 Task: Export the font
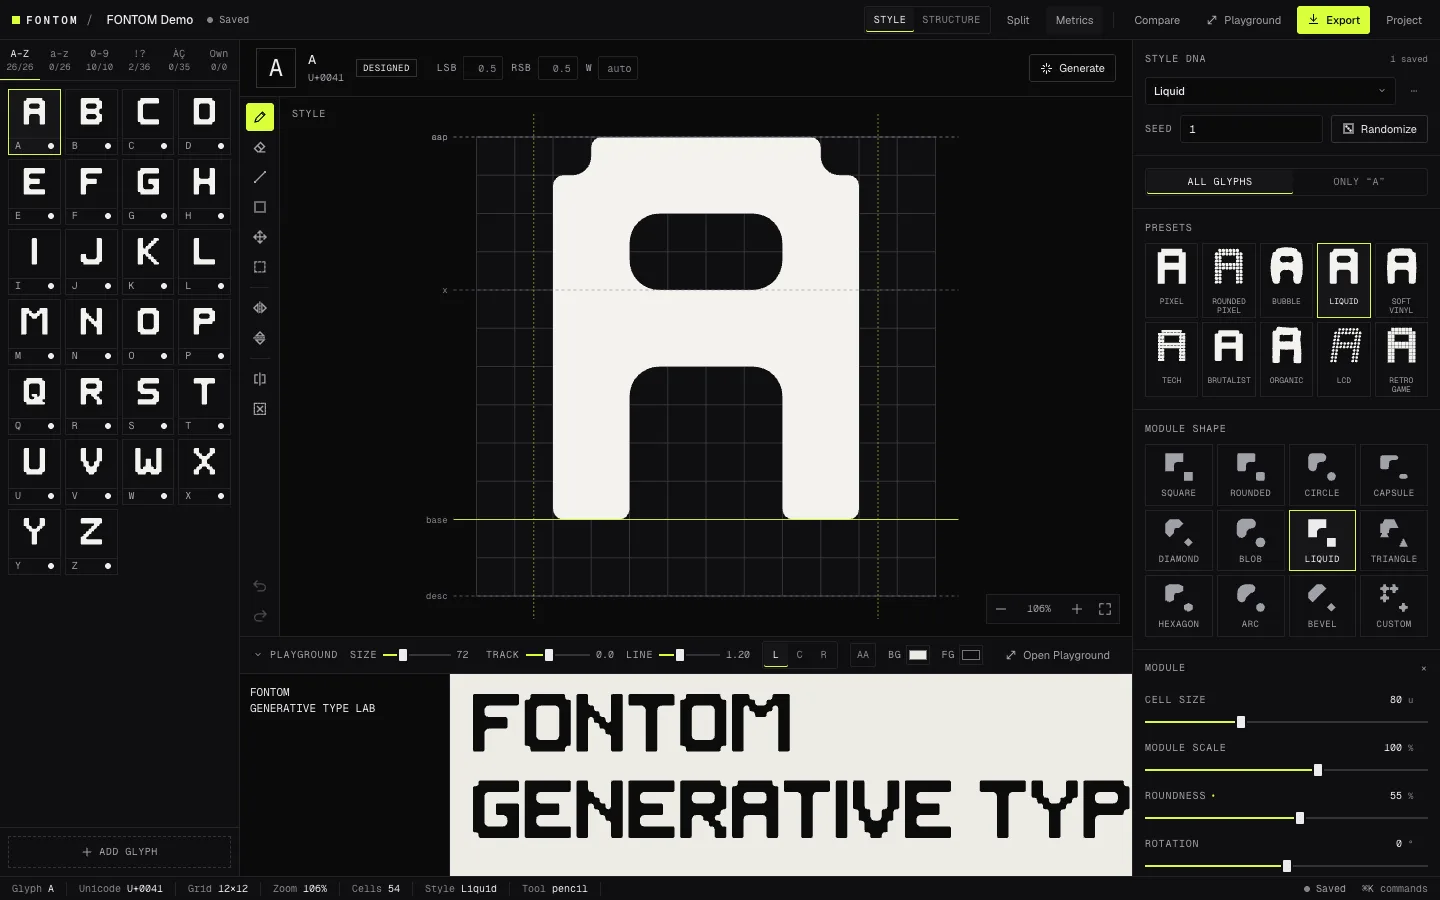click(1333, 20)
